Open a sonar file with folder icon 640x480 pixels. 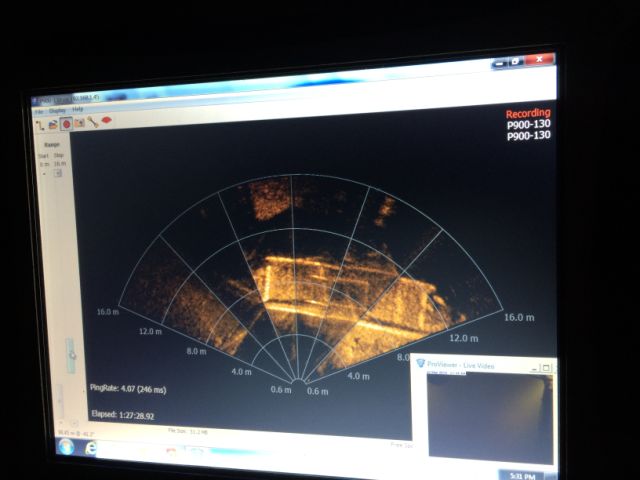pyautogui.click(x=53, y=124)
